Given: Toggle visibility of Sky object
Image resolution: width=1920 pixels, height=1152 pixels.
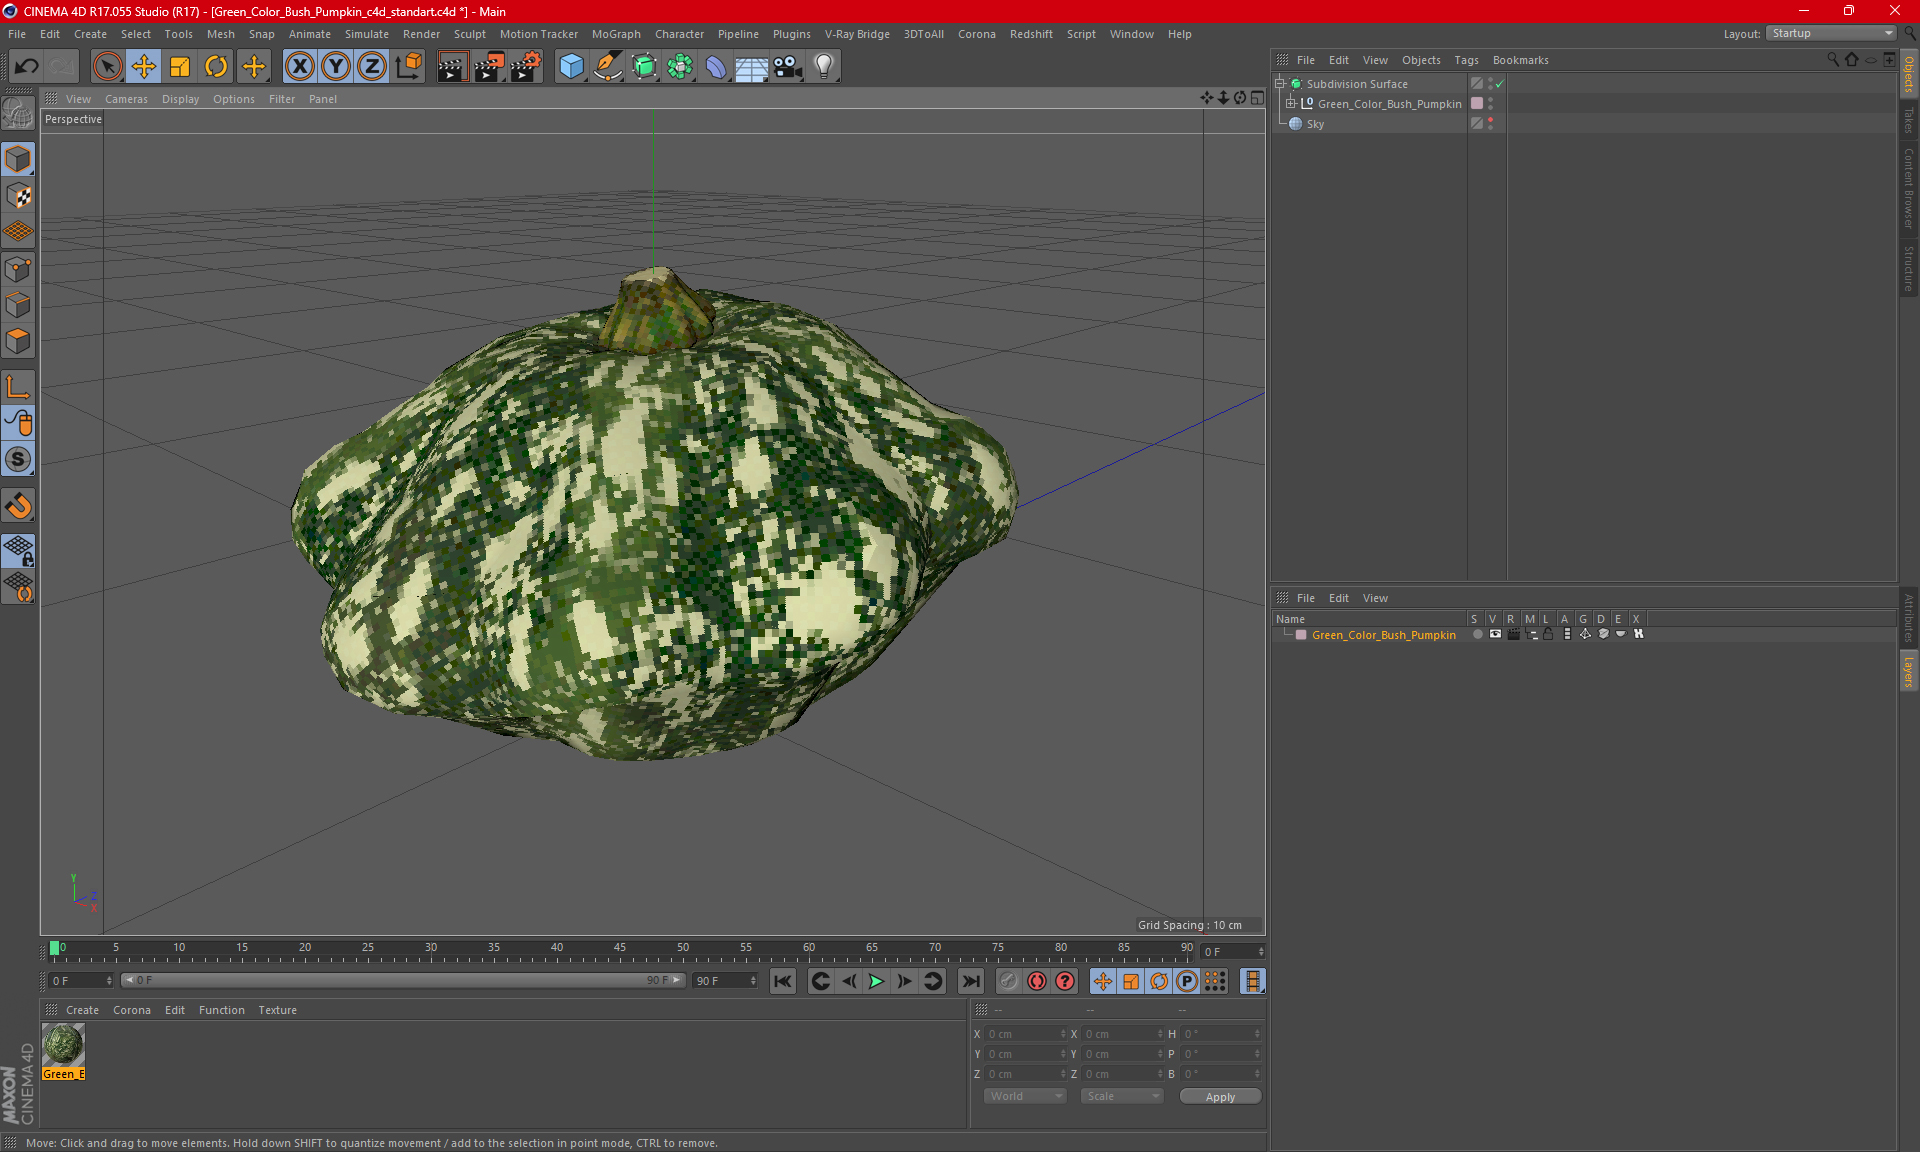Looking at the screenshot, I should pos(1491,121).
